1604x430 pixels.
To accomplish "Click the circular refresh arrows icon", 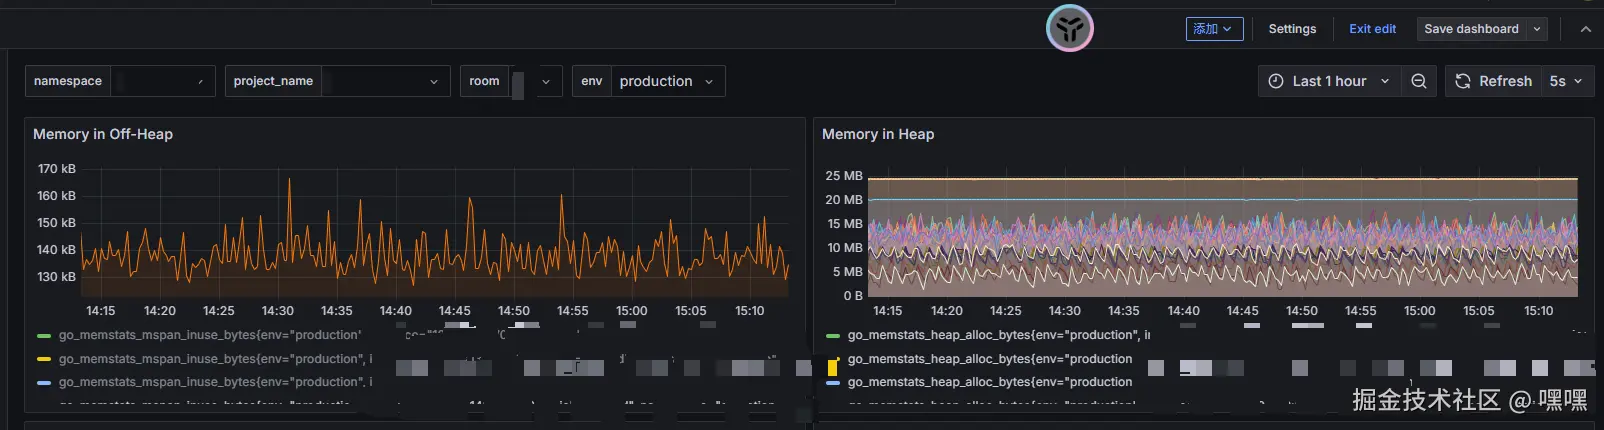I will 1463,81.
